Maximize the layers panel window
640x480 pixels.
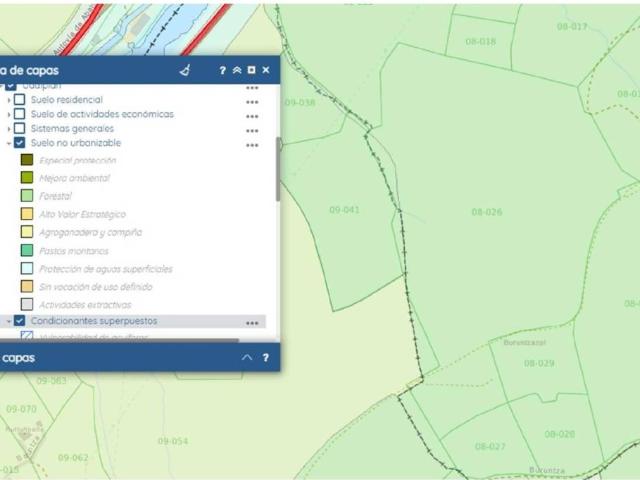click(x=251, y=70)
